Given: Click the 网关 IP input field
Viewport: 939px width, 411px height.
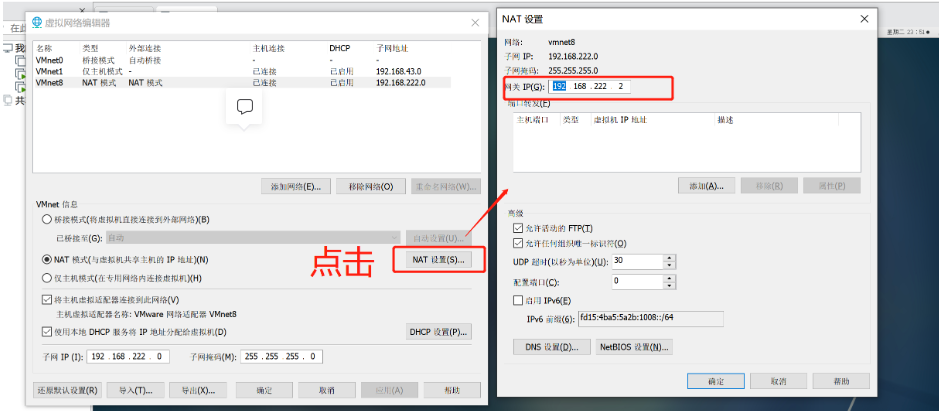Looking at the screenshot, I should tap(591, 87).
